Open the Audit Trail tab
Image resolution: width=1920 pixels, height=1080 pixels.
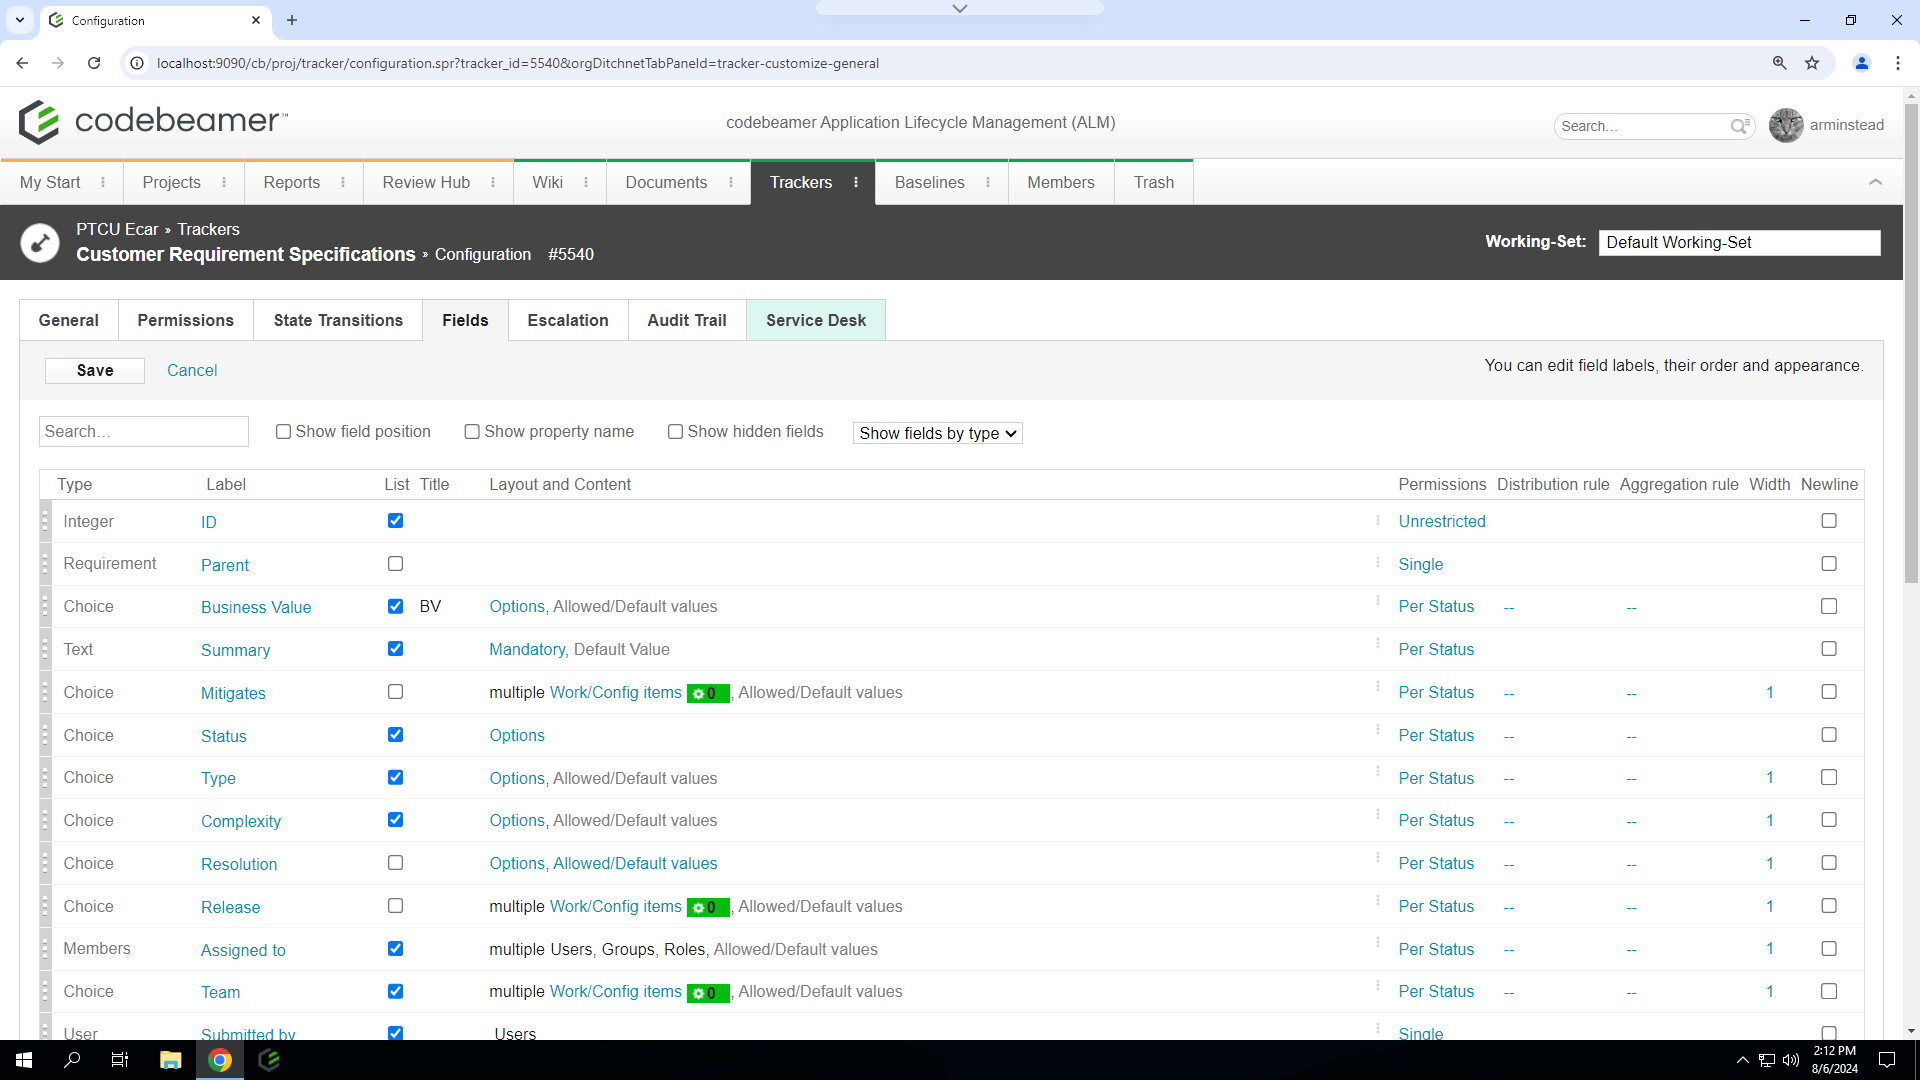[686, 320]
